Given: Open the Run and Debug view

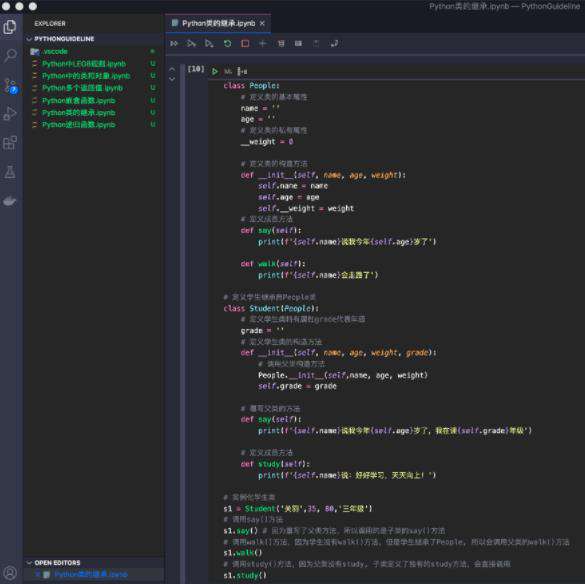Looking at the screenshot, I should (10, 113).
